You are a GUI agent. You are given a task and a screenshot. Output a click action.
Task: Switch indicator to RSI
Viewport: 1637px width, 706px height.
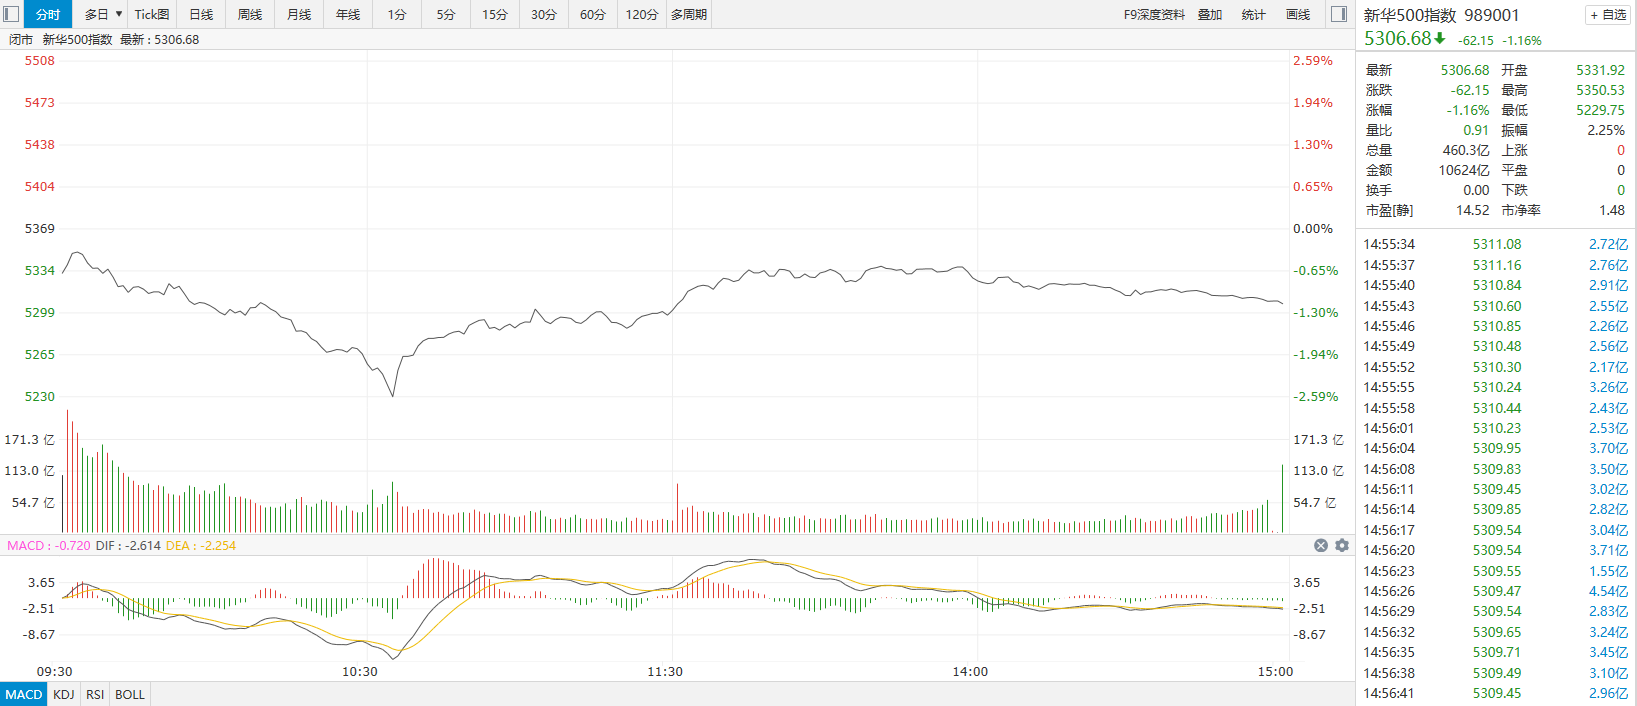[x=95, y=694]
